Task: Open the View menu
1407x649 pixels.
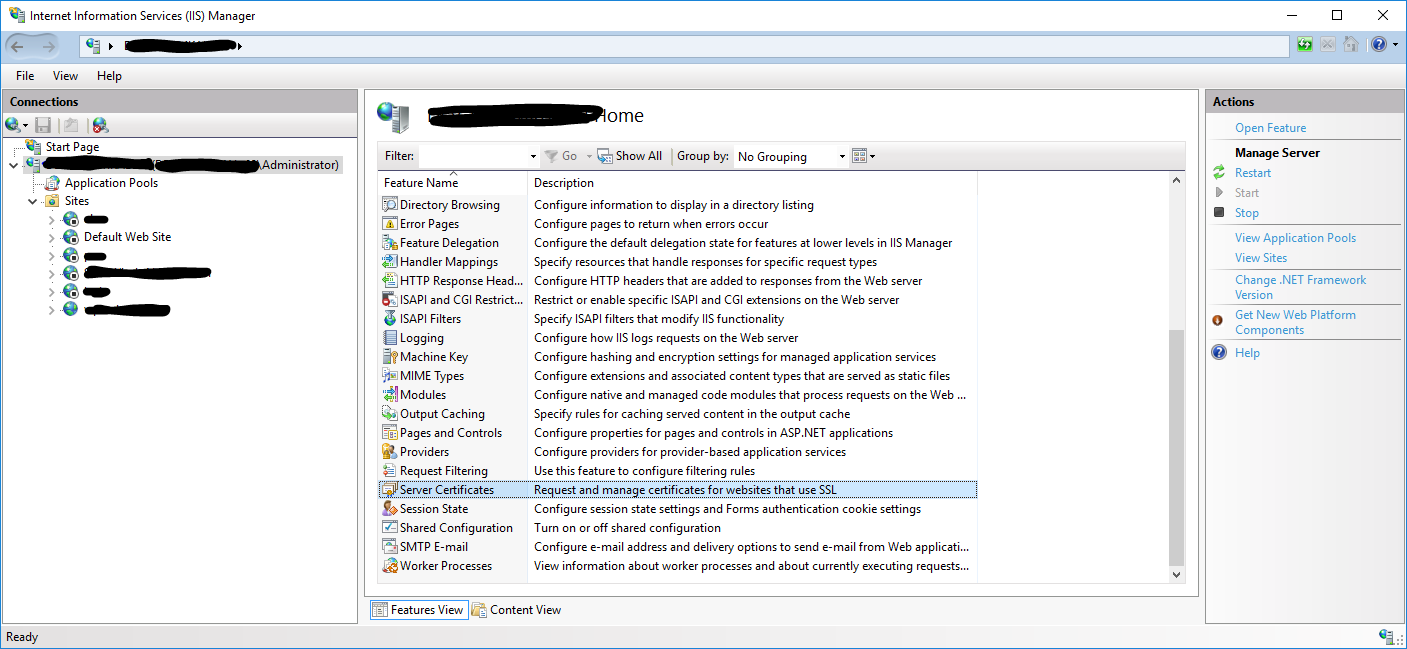Action: click(65, 76)
